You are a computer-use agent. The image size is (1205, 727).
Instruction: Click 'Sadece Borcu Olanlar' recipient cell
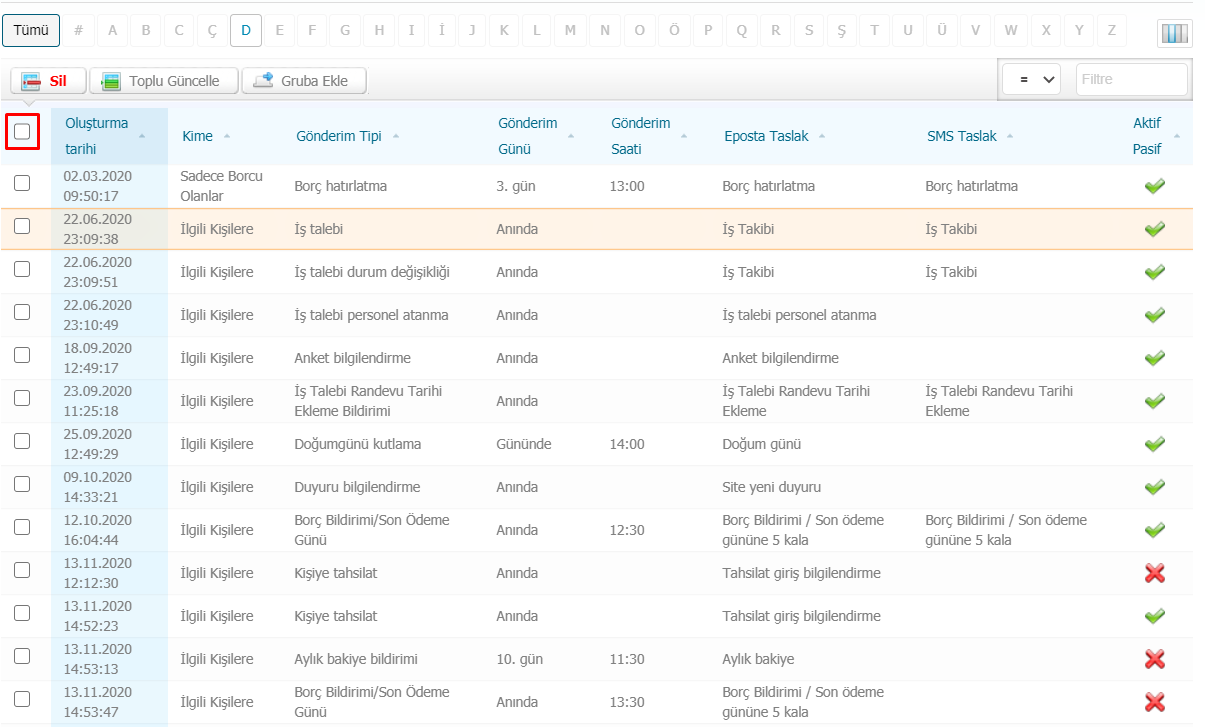[222, 186]
